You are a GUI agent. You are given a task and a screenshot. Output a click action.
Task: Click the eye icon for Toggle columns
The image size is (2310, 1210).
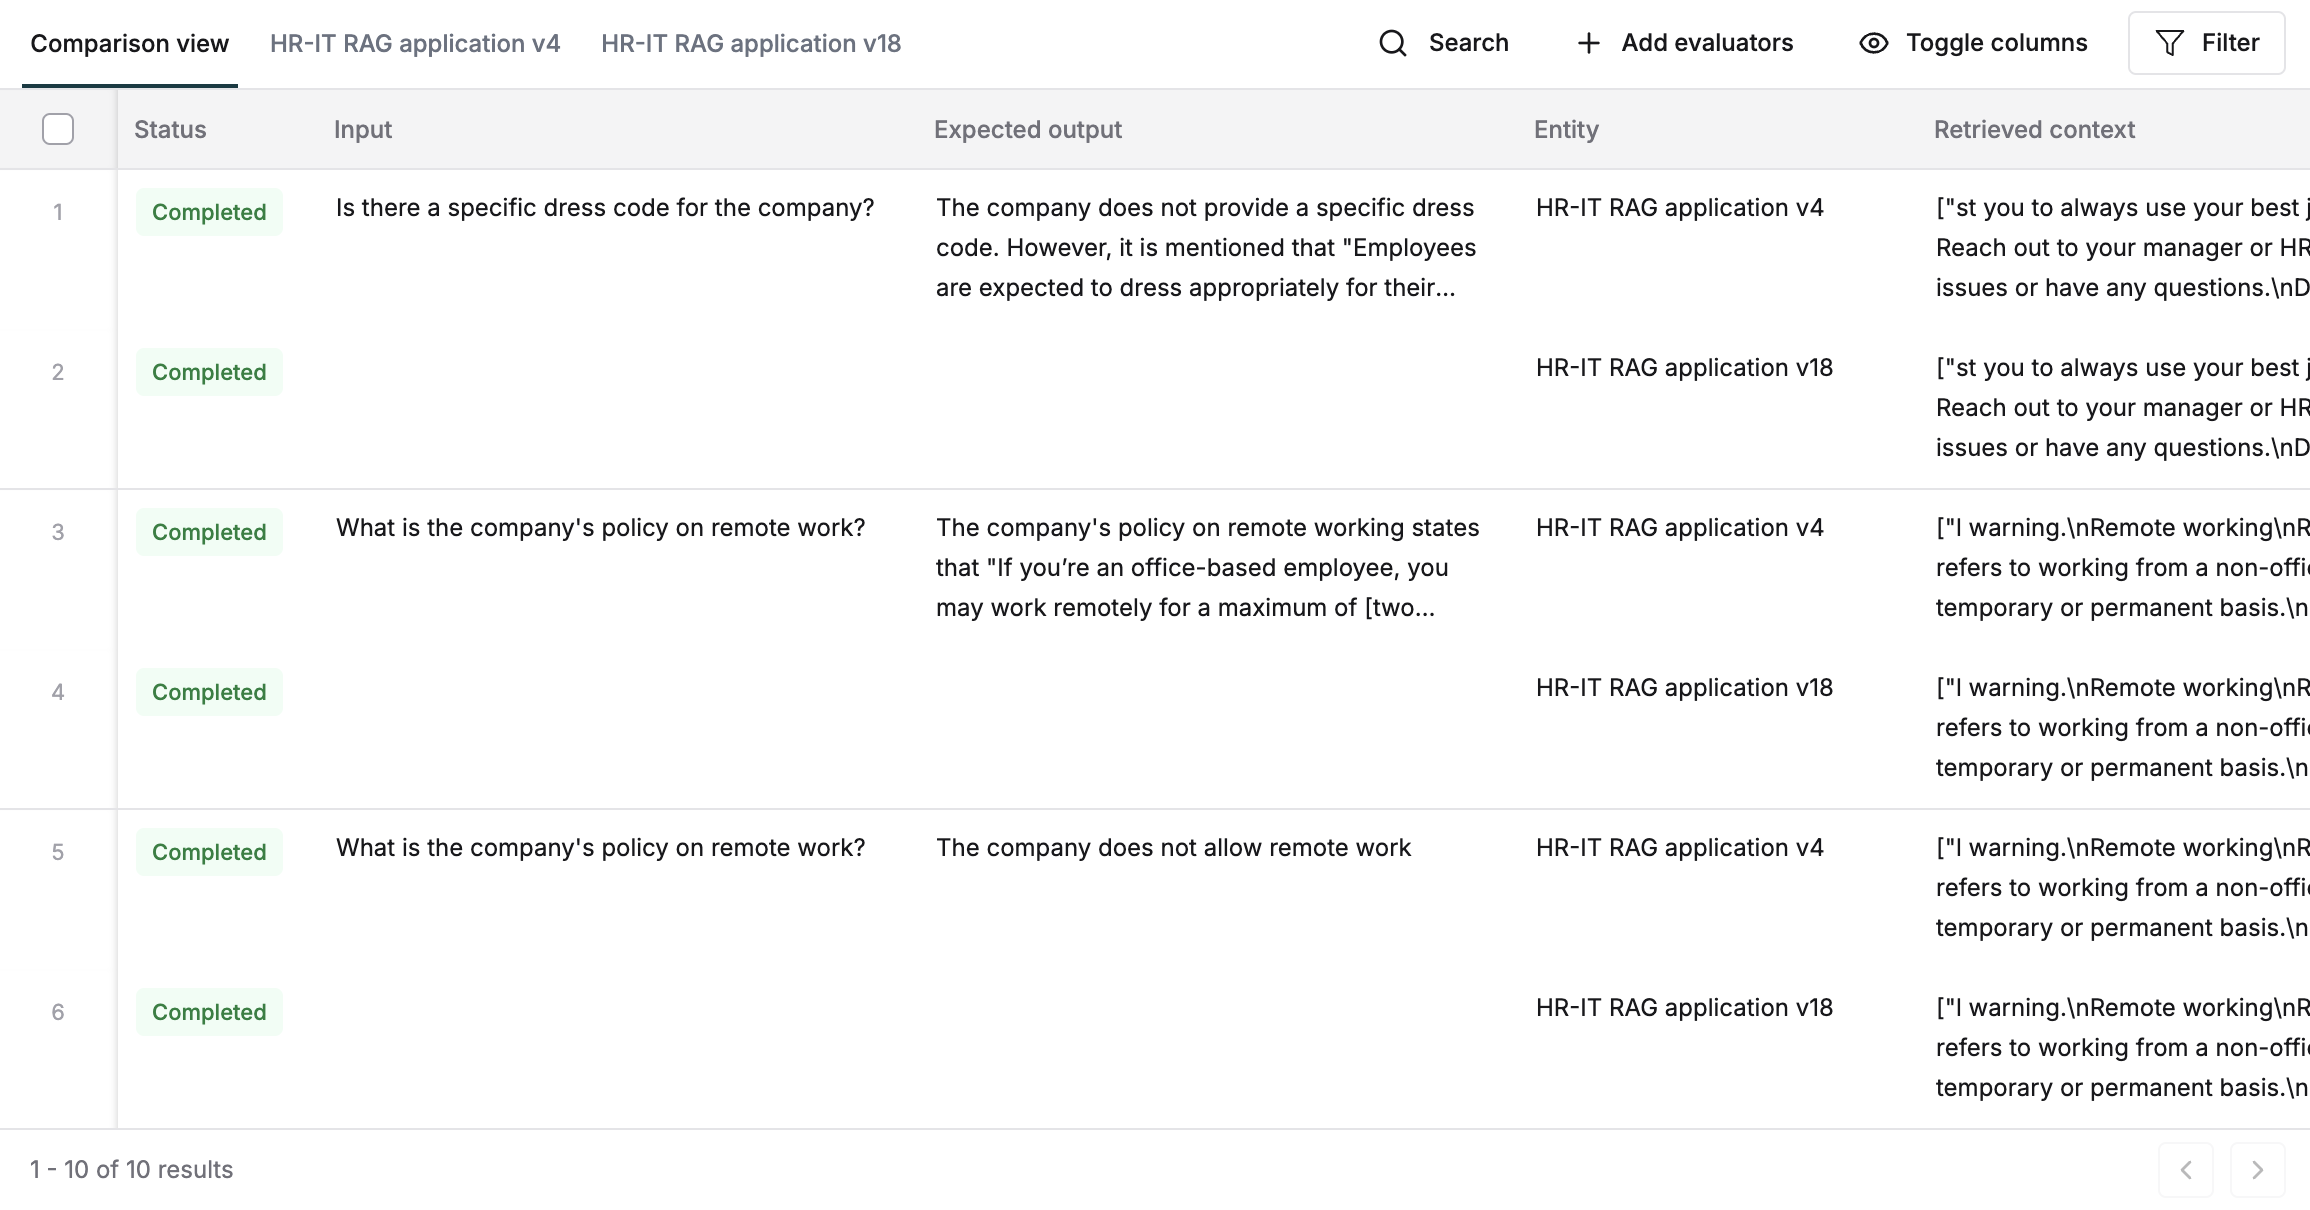pyautogui.click(x=1873, y=43)
